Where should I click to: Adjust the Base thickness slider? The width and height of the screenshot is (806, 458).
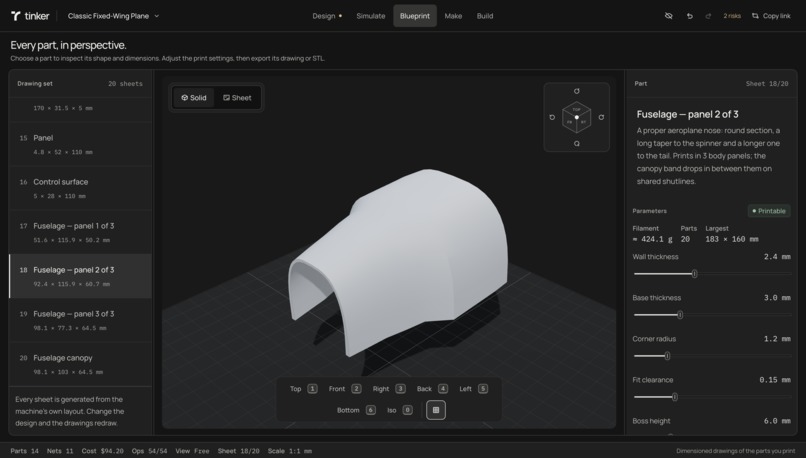click(711, 315)
